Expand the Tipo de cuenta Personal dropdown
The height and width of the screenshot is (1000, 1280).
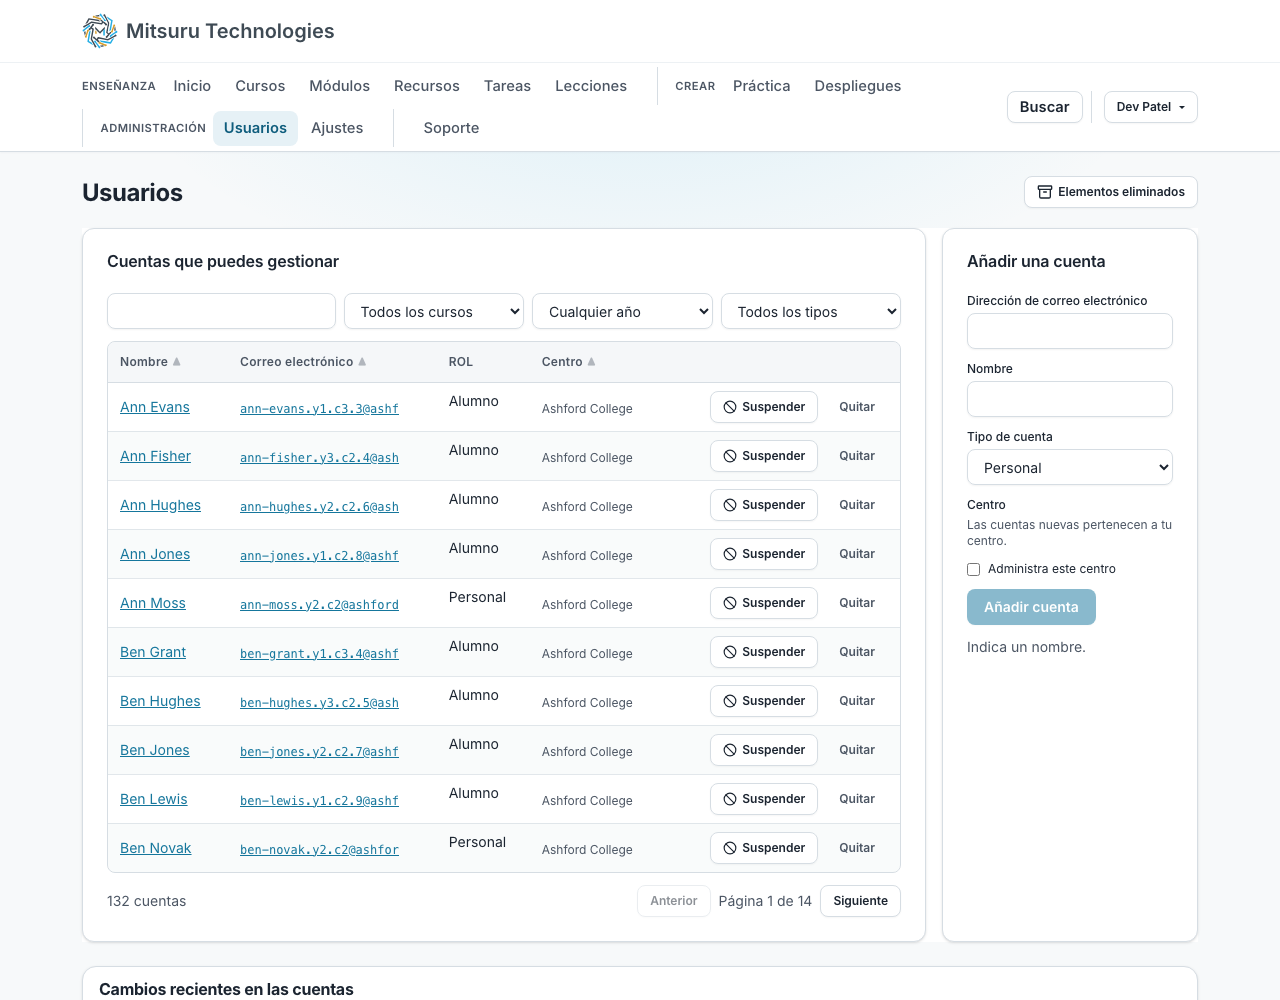(1070, 468)
